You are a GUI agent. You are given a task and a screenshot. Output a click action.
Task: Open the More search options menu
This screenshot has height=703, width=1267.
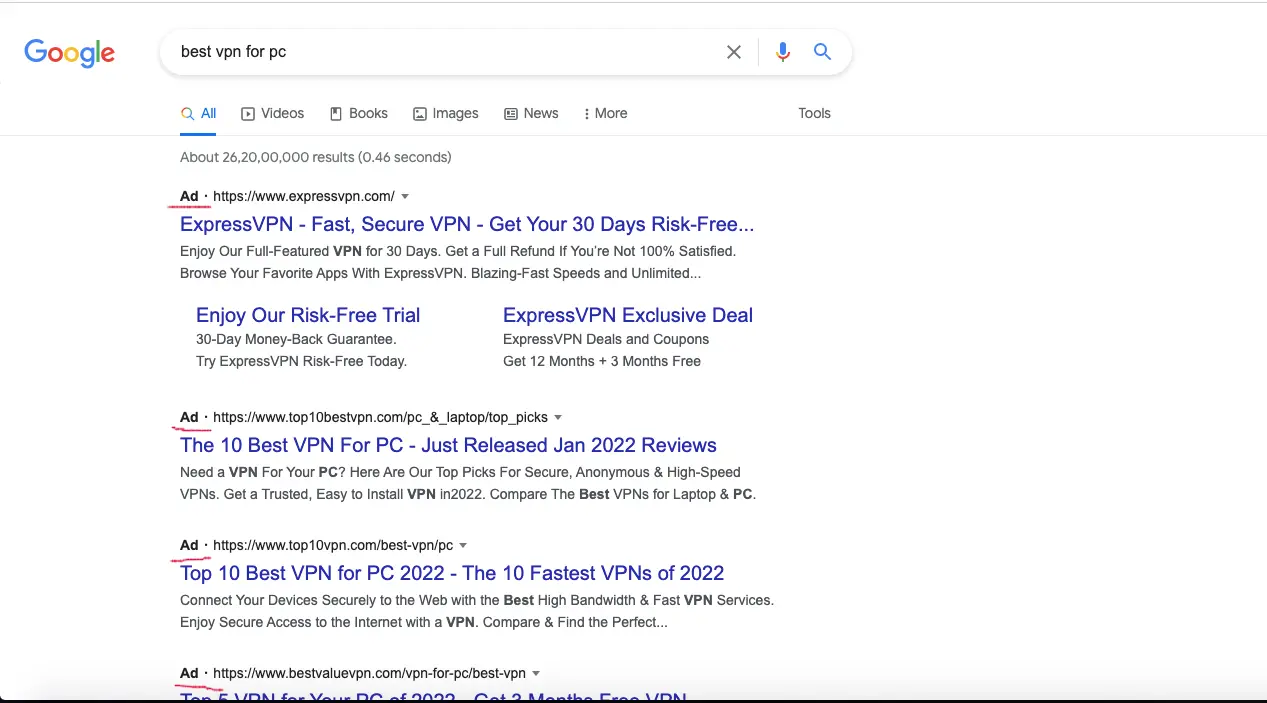(605, 113)
